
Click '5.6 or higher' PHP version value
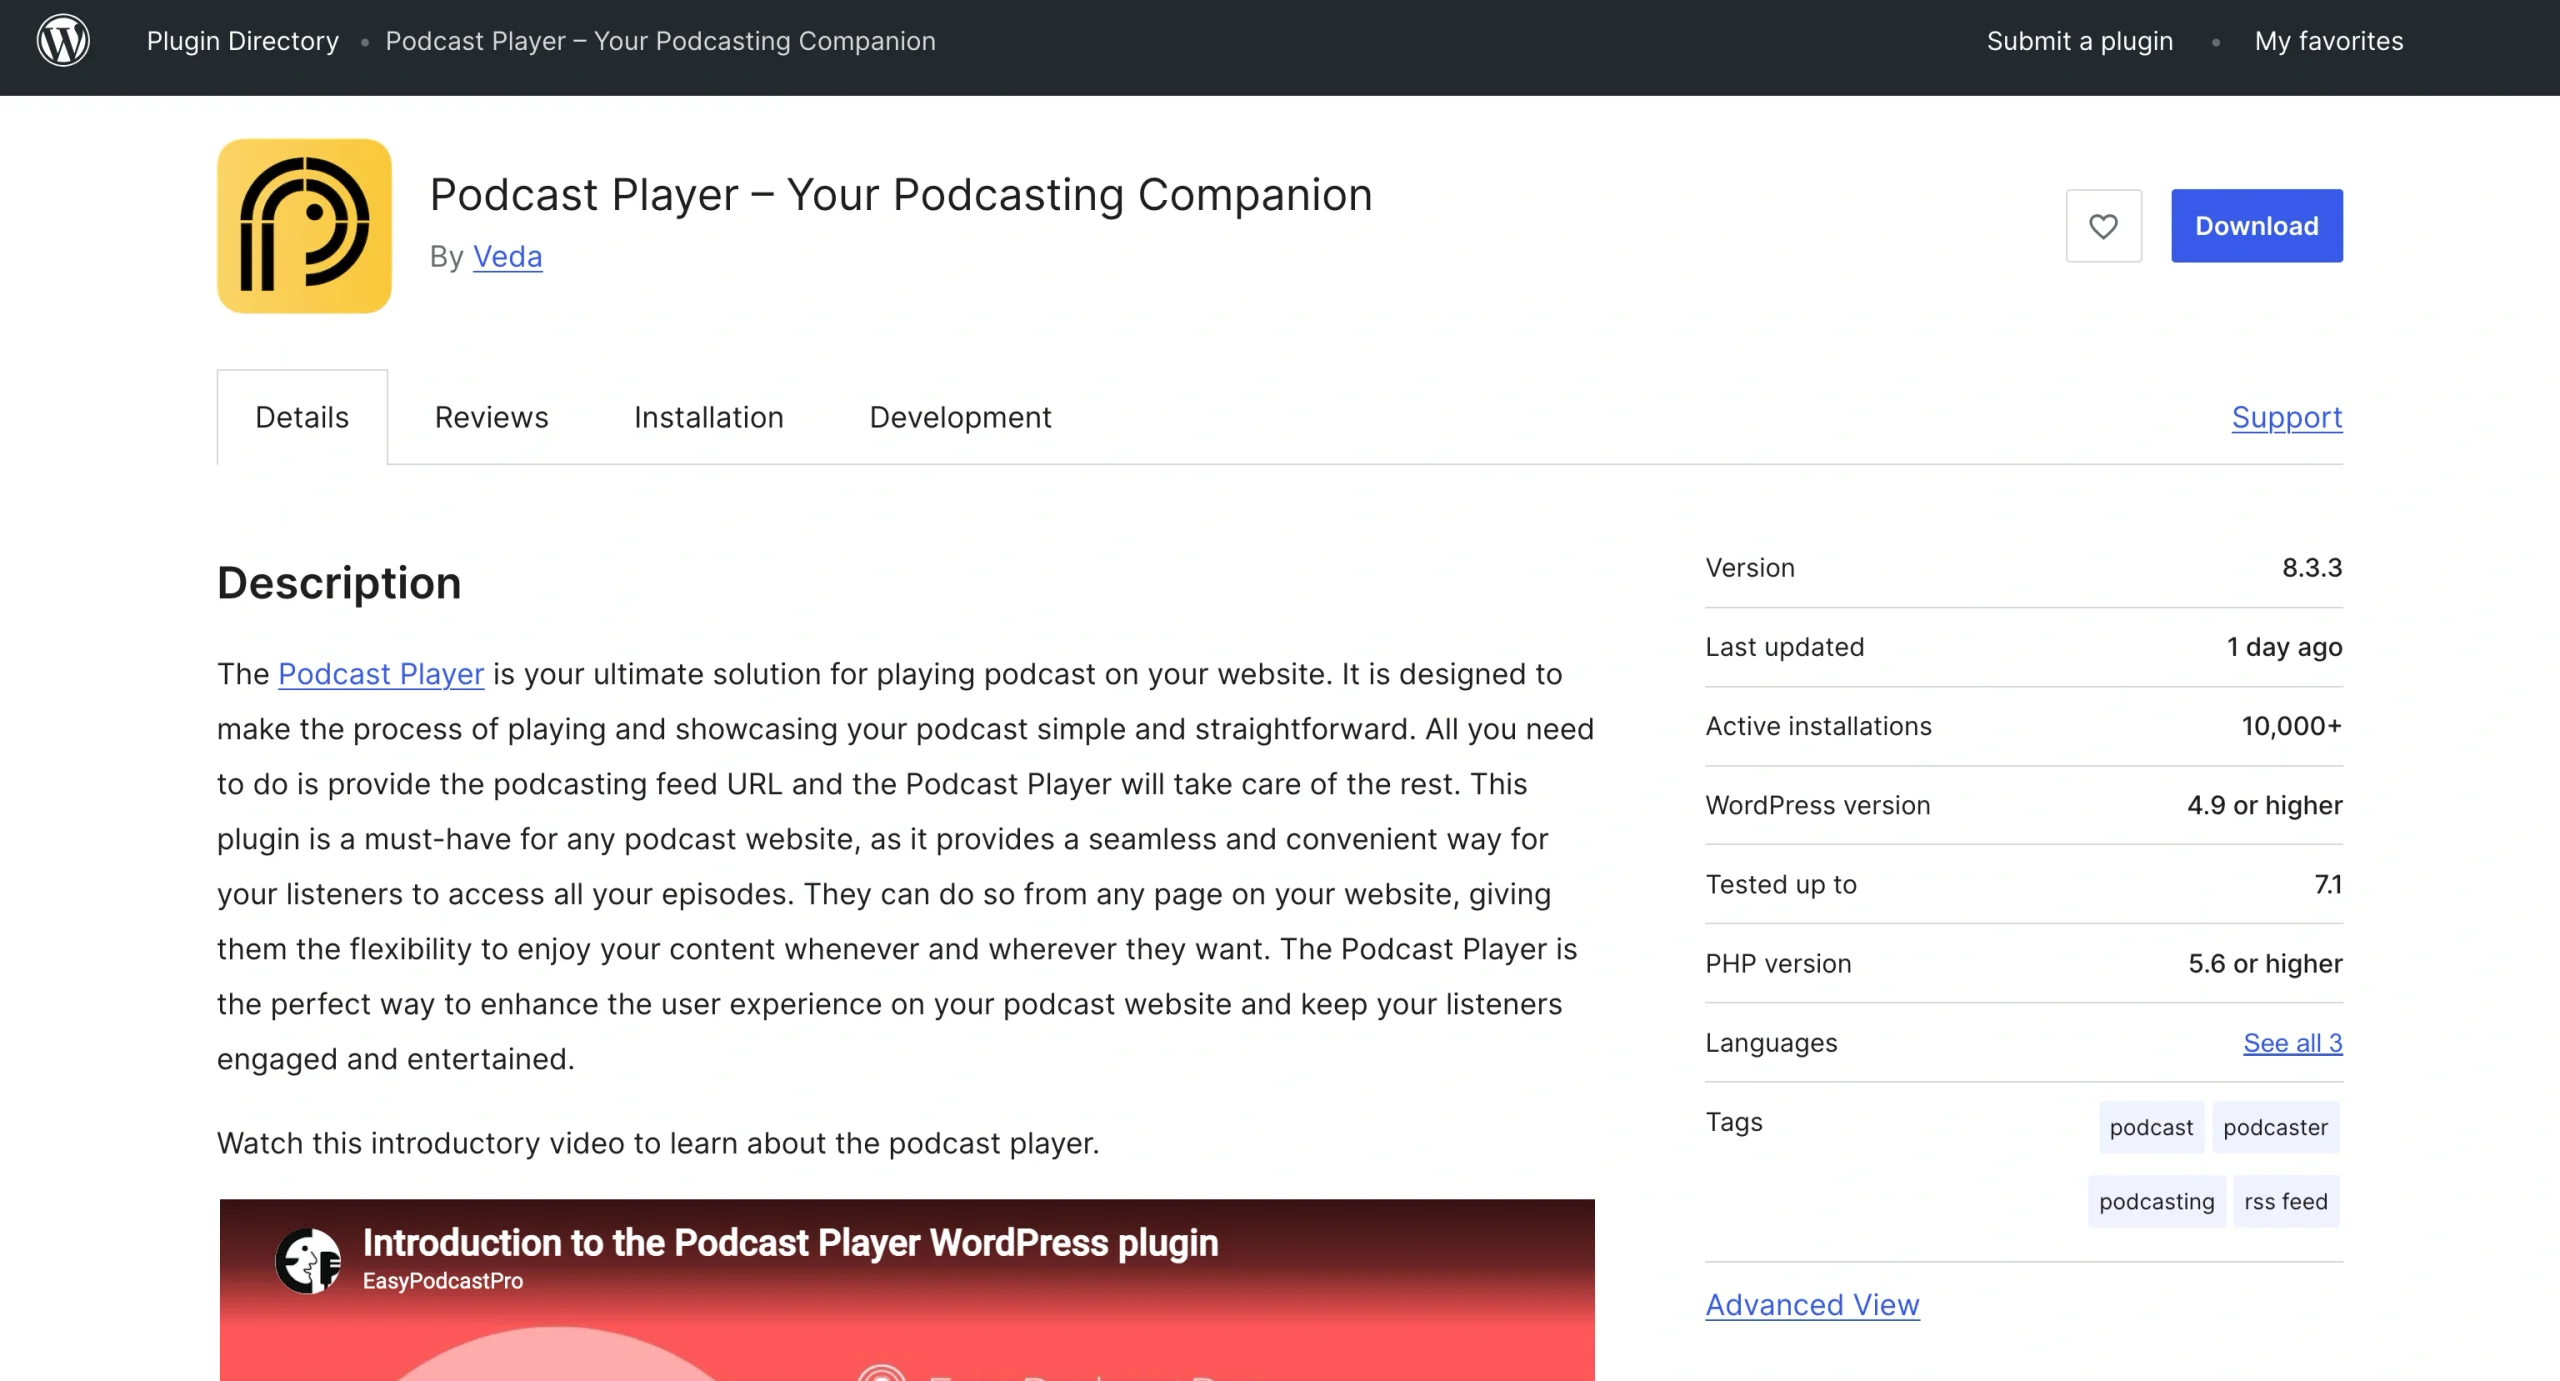click(x=2265, y=963)
